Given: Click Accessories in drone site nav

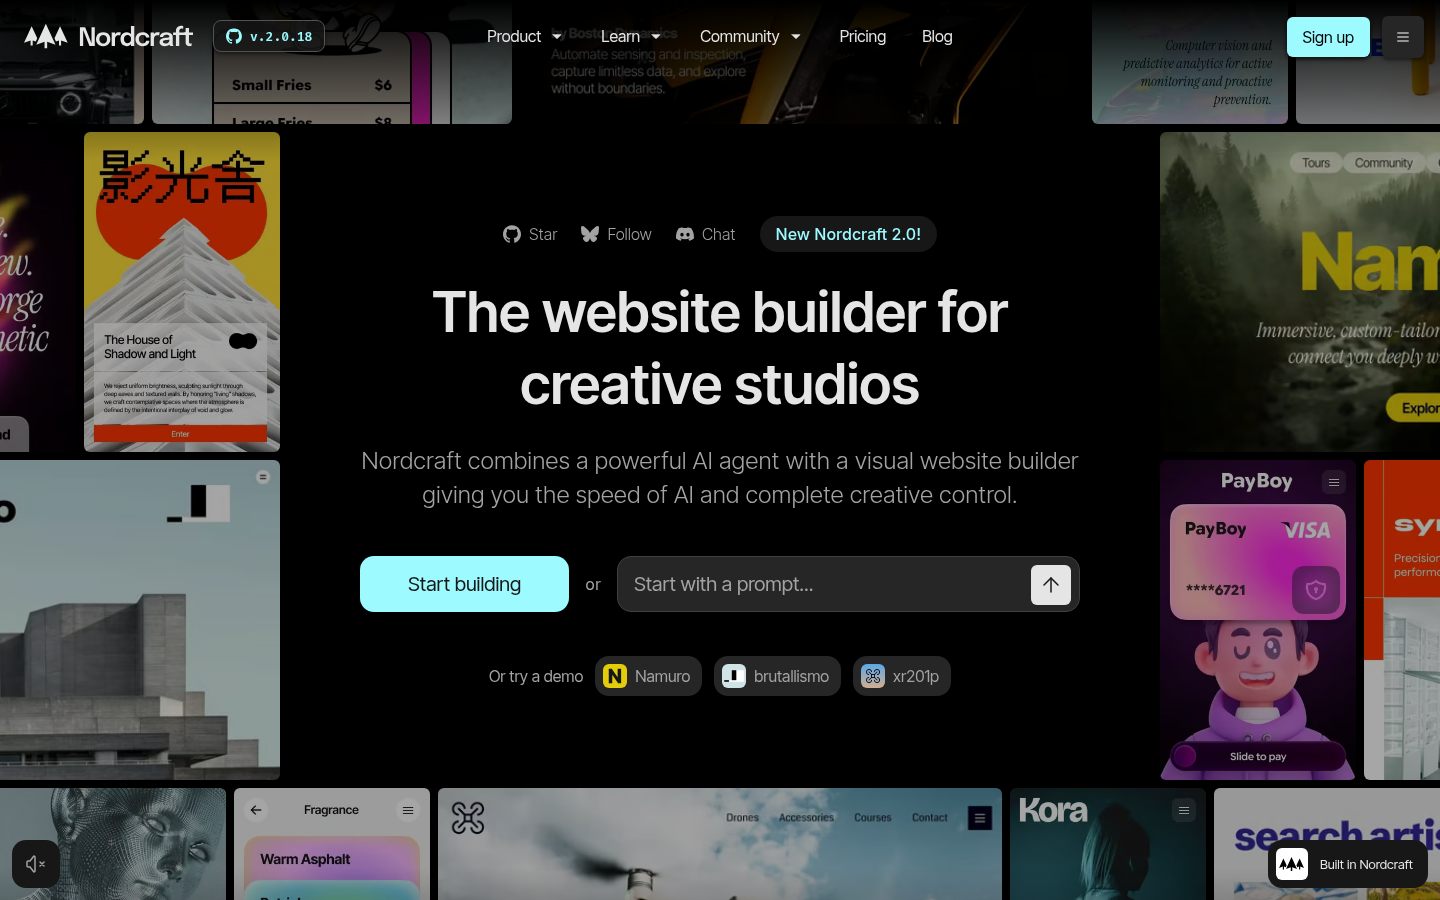Looking at the screenshot, I should point(806,818).
